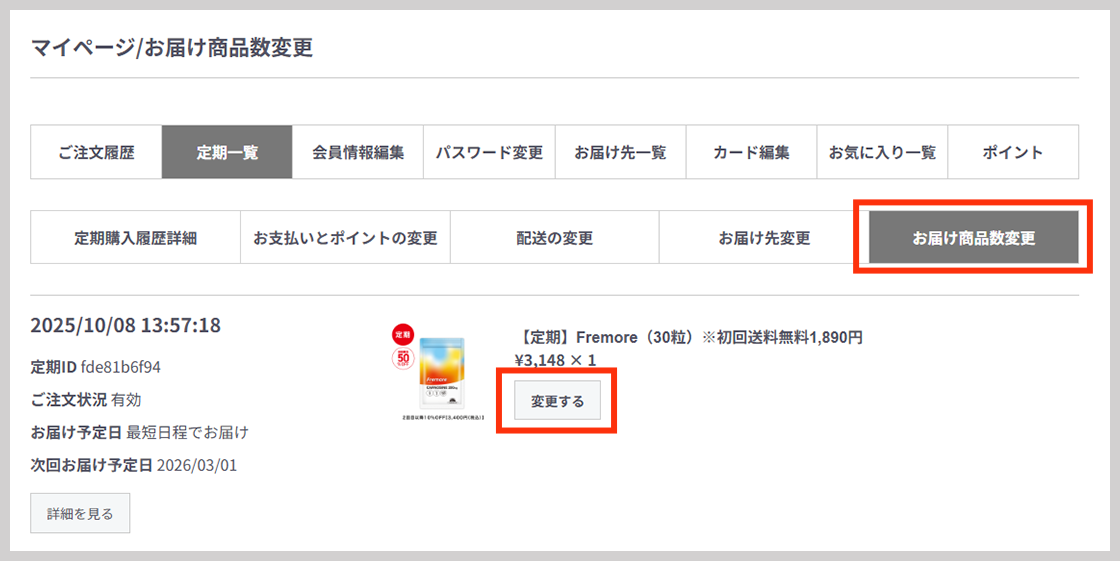Viewport: 1120px width, 561px height.
Task: Click the 詳細を見る button
Action: point(80,514)
